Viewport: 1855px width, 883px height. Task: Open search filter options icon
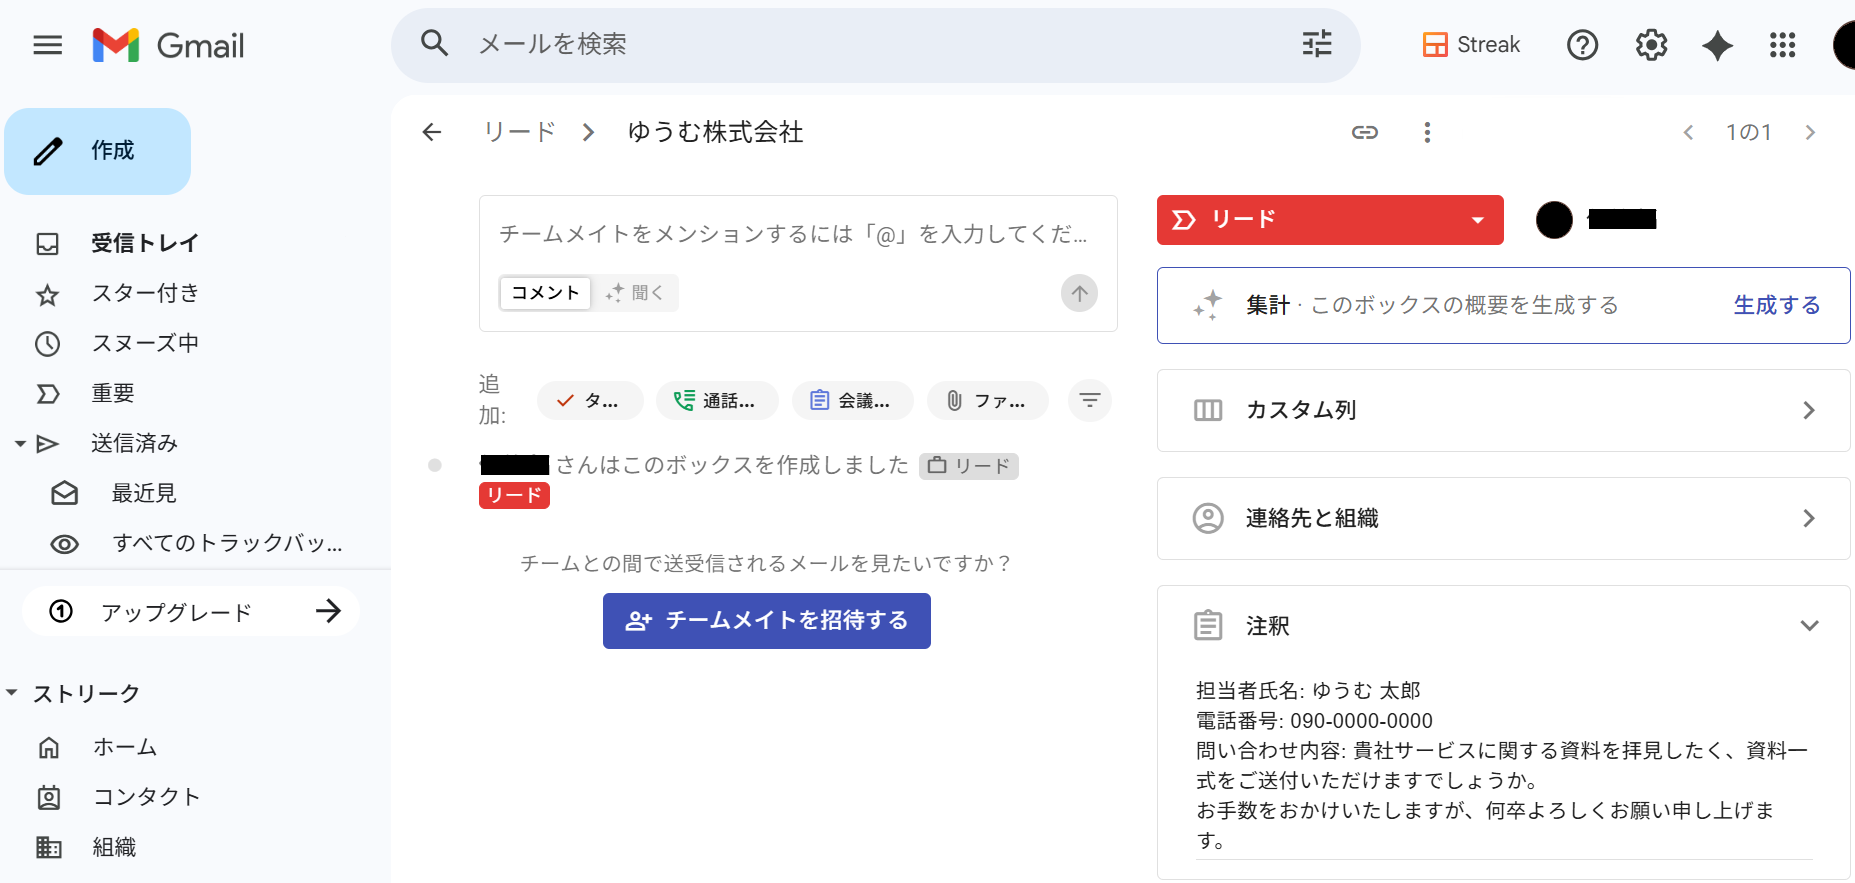pos(1317,44)
